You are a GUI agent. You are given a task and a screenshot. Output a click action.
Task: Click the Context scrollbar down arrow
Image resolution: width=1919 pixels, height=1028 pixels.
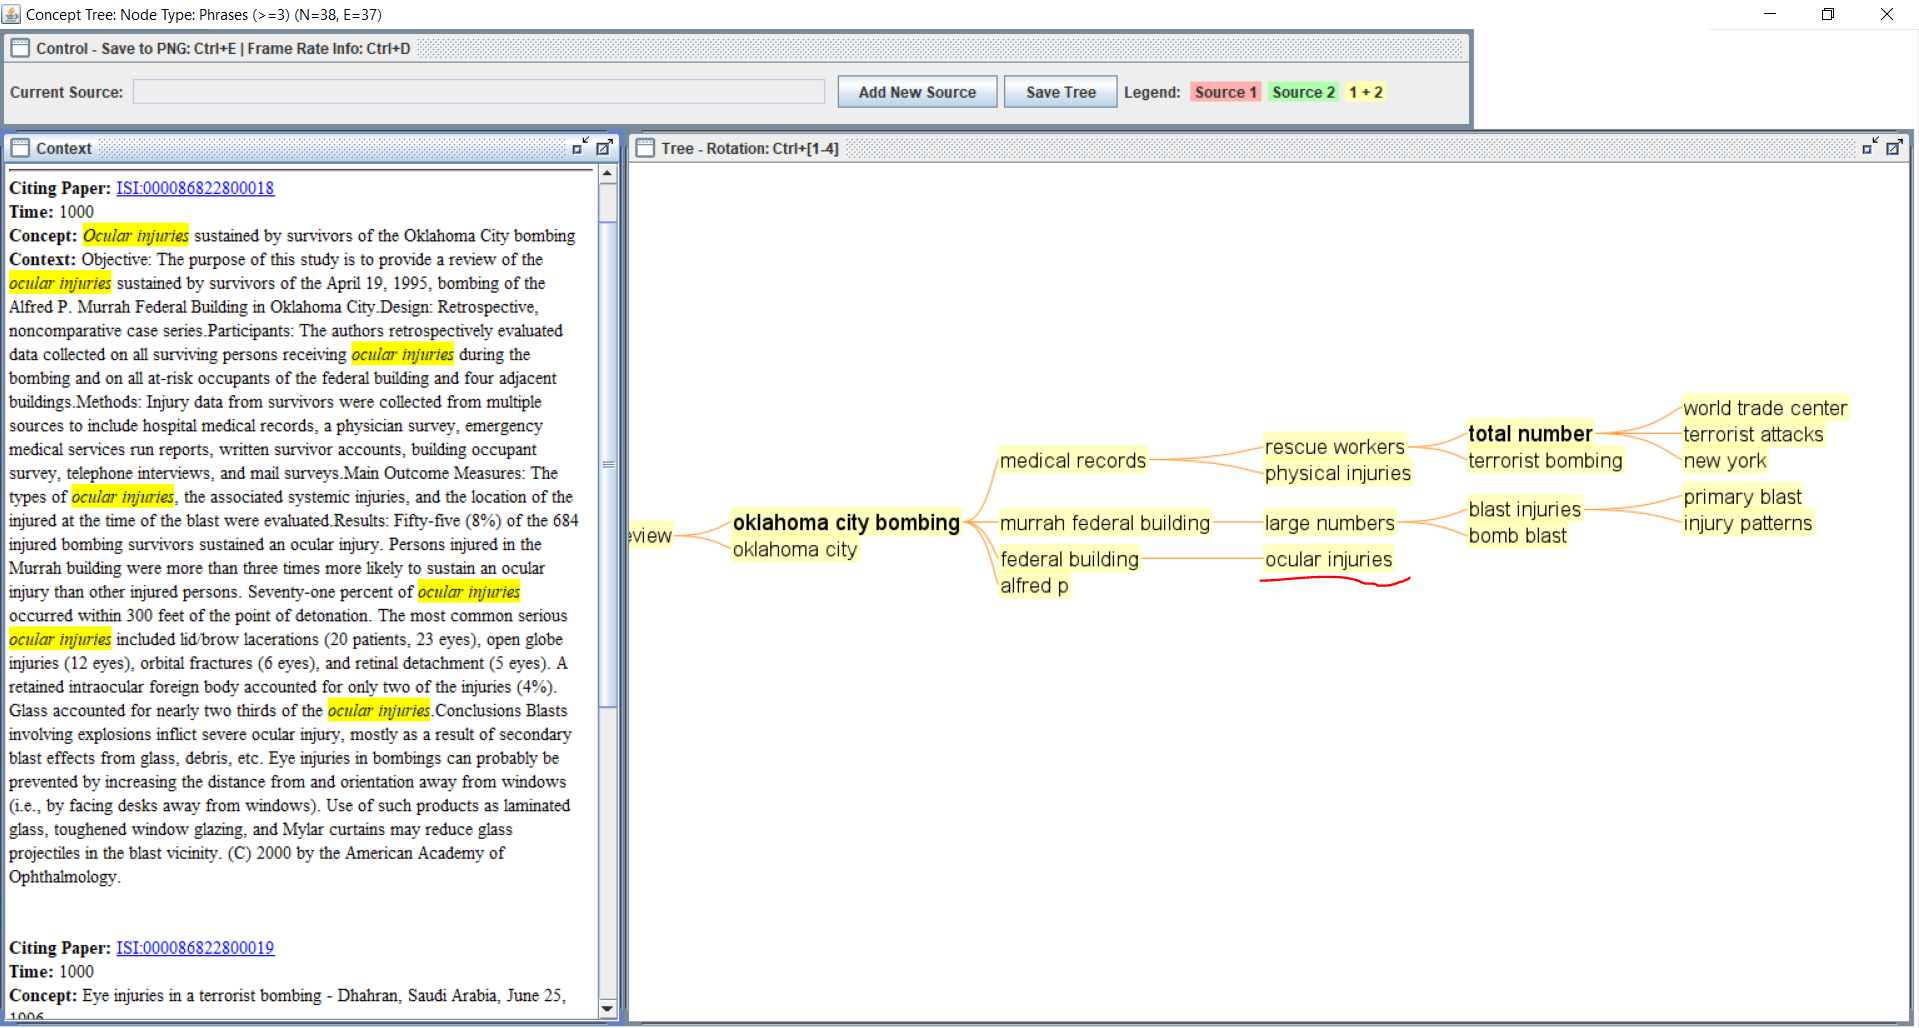point(607,1008)
